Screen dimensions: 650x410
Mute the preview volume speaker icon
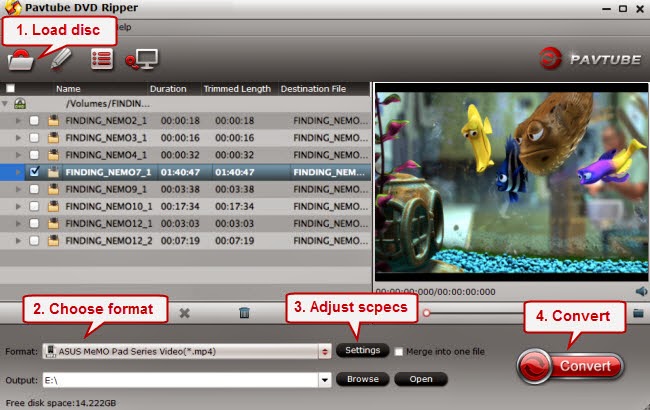(x=641, y=291)
